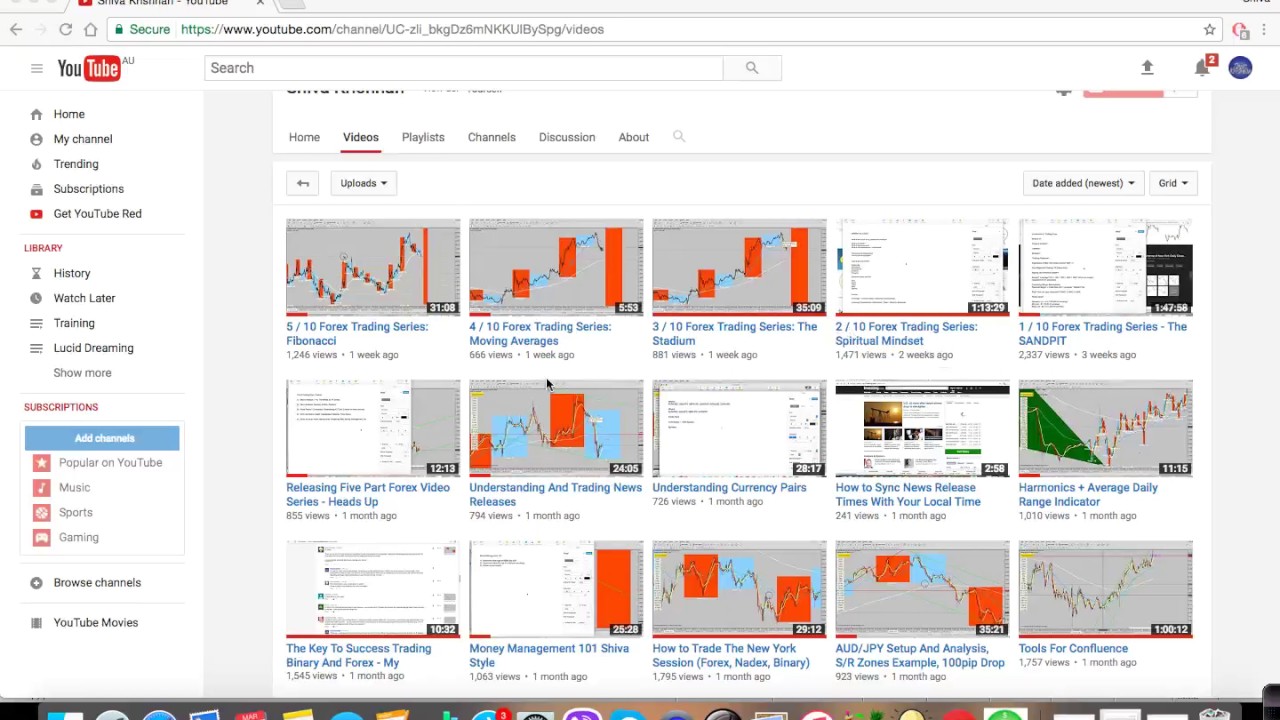Screen dimensions: 1280x720
Task: Open the Training playlist in sidebar
Action: [74, 323]
